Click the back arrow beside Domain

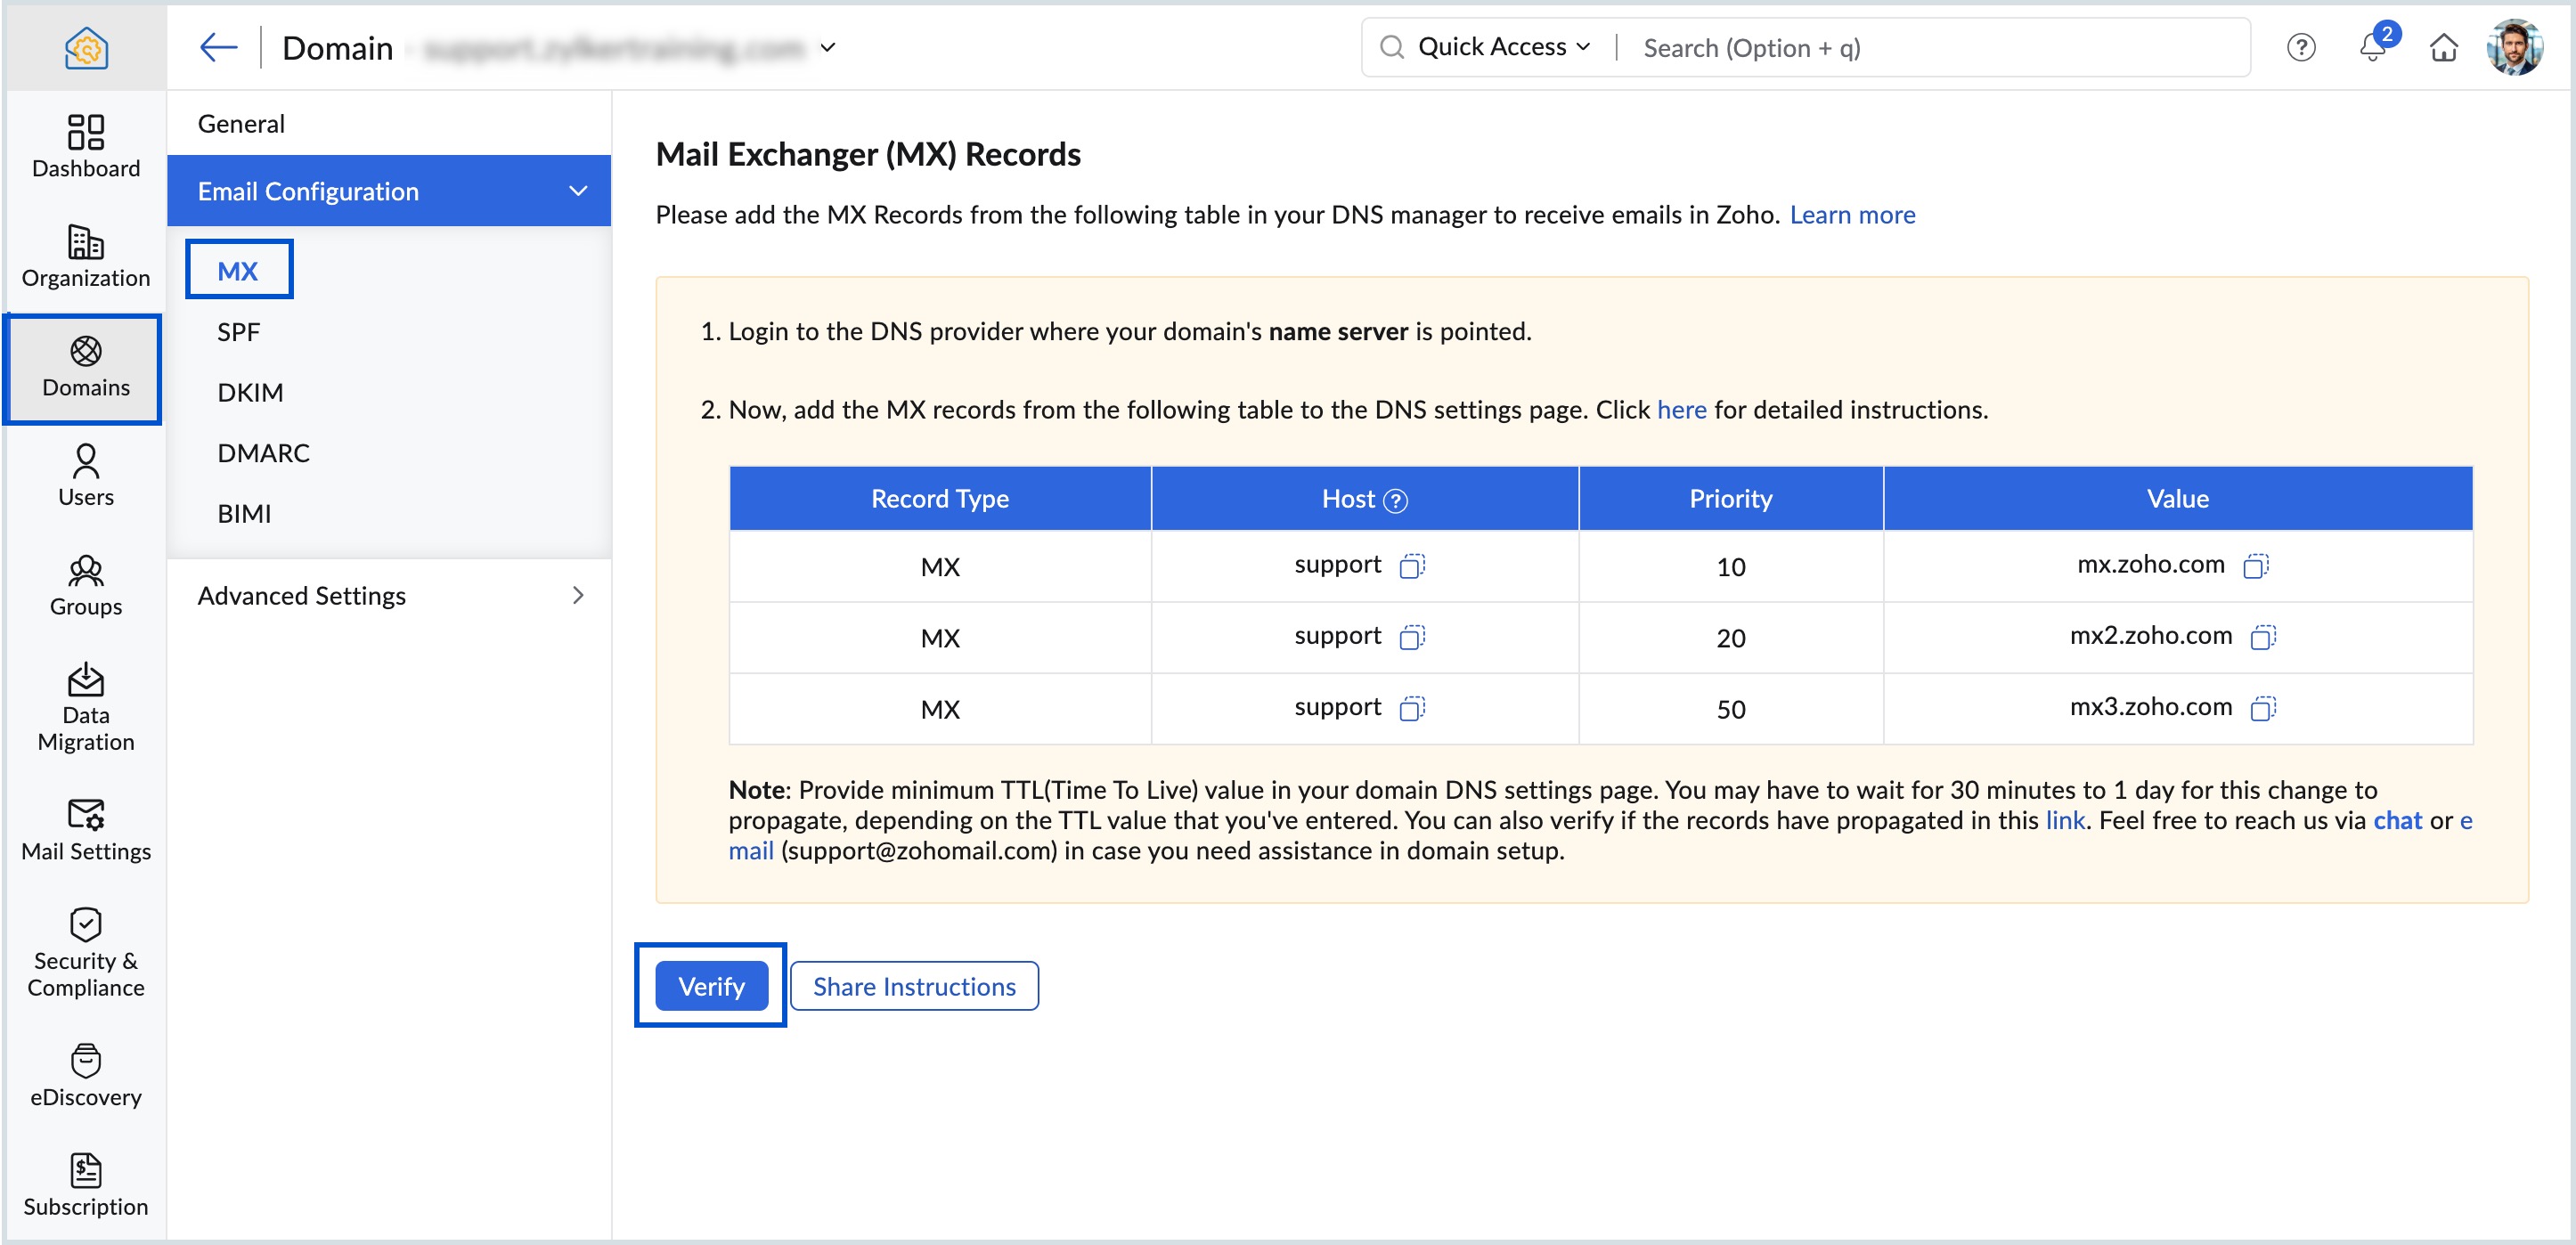(x=218, y=47)
